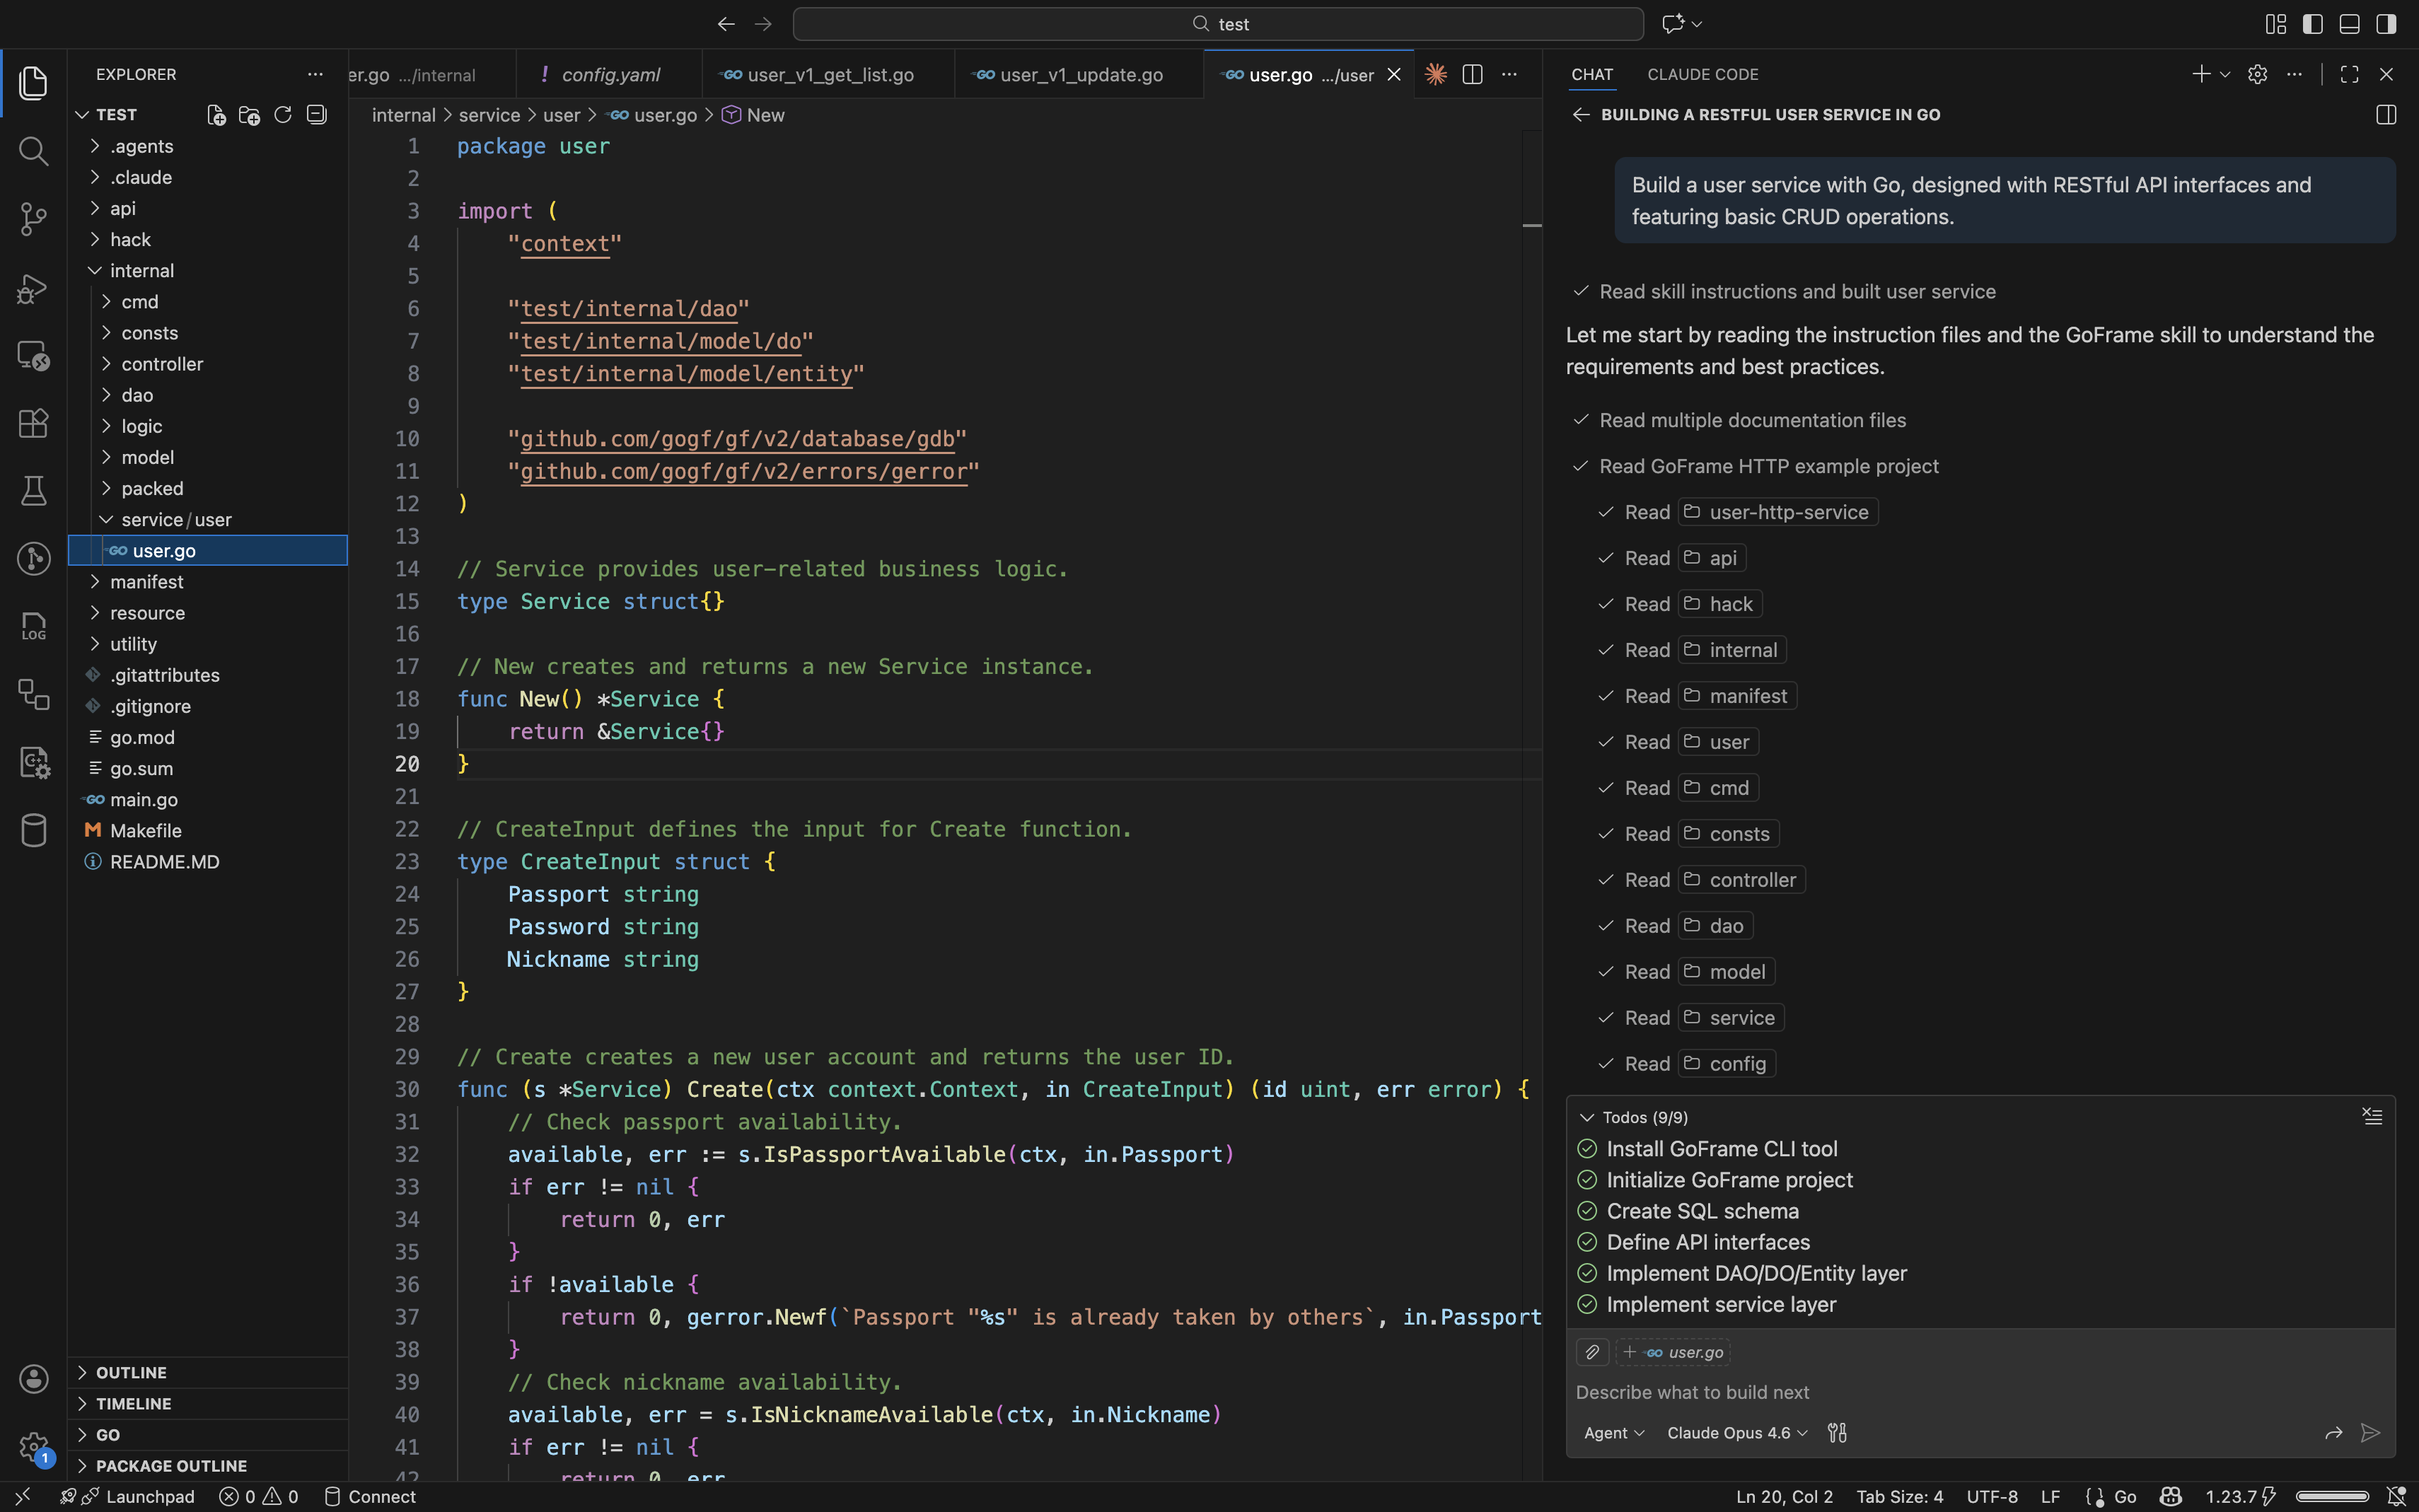
Task: Open the configure tools icon in chat
Action: (x=1837, y=1433)
